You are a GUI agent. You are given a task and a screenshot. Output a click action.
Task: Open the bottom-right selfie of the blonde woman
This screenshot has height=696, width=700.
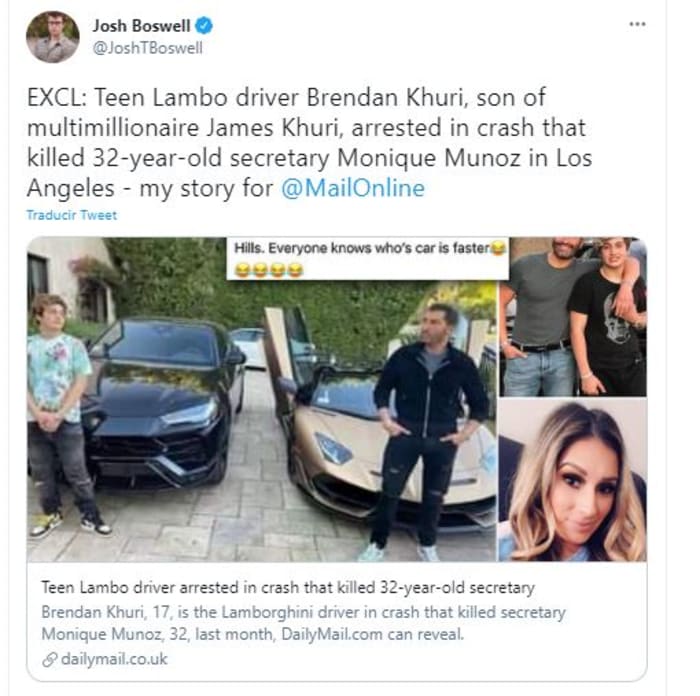[573, 480]
